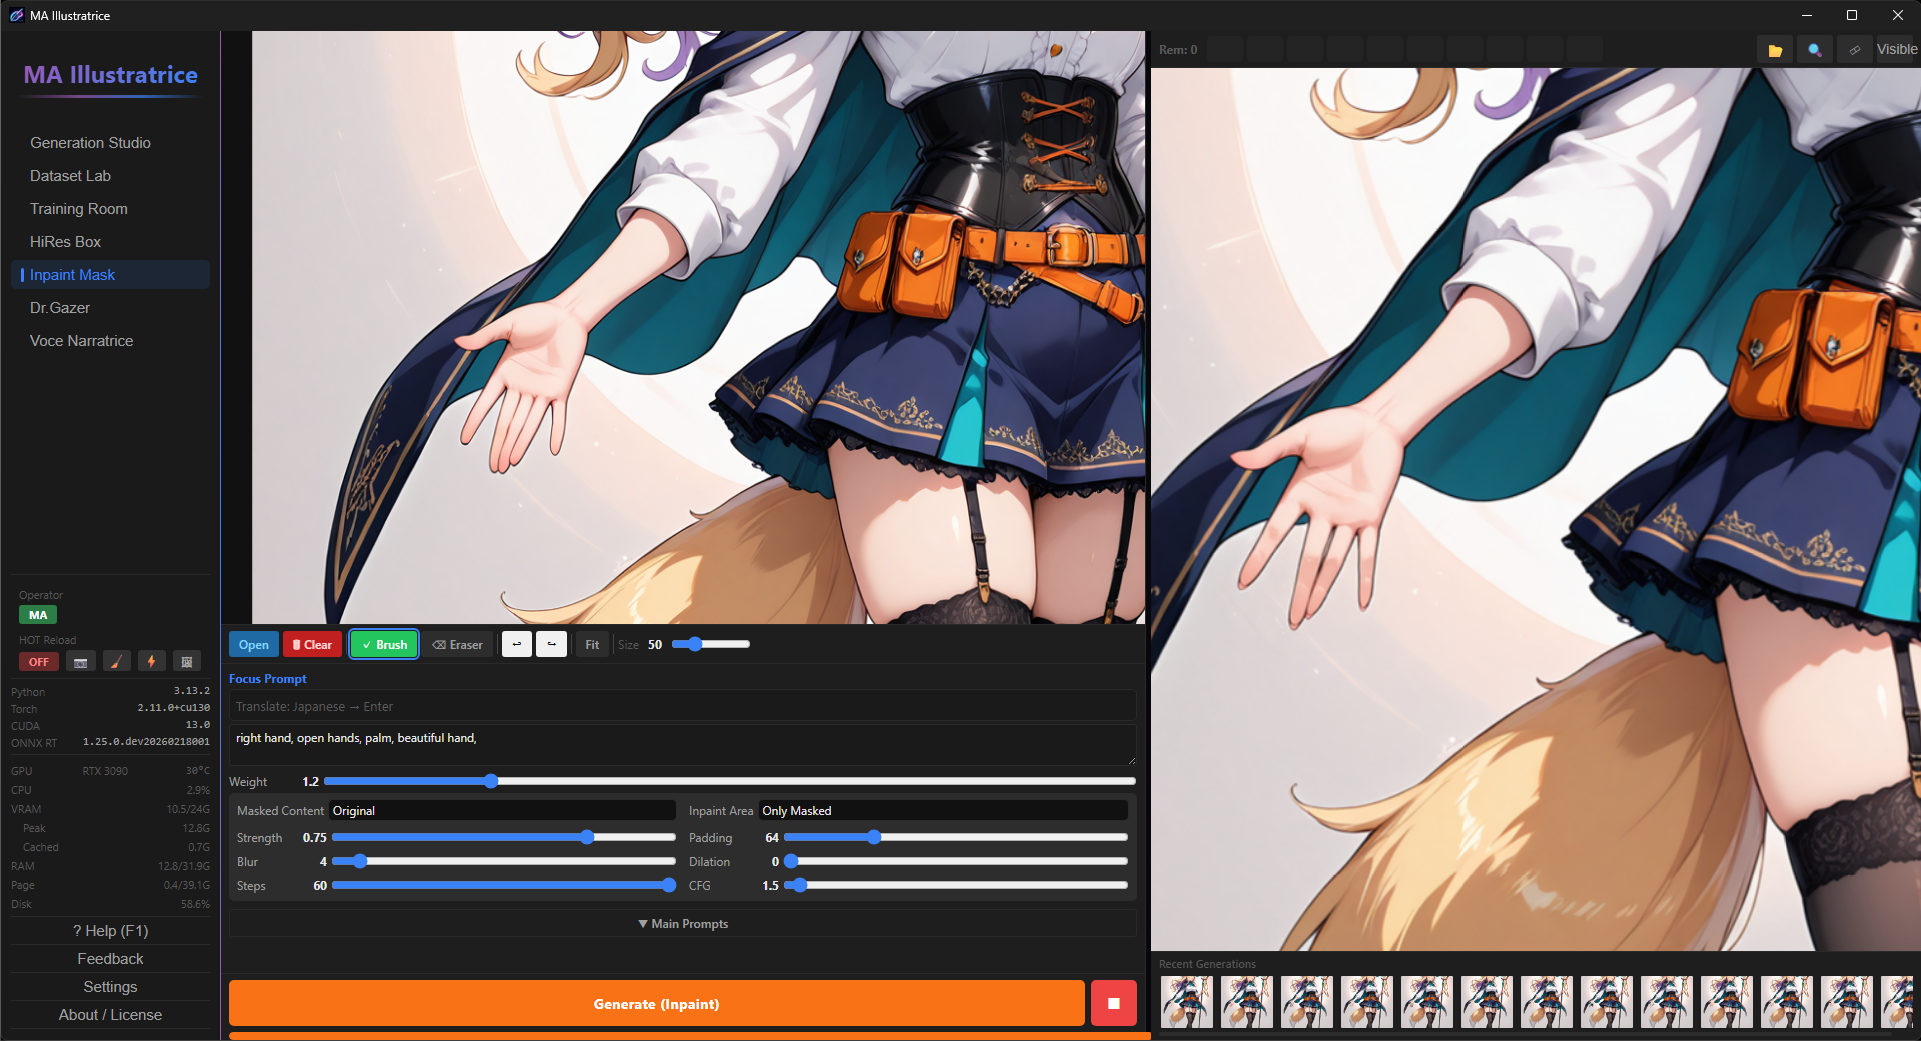Click the Generate (Inpaint) button
The height and width of the screenshot is (1041, 1921).
657,1003
